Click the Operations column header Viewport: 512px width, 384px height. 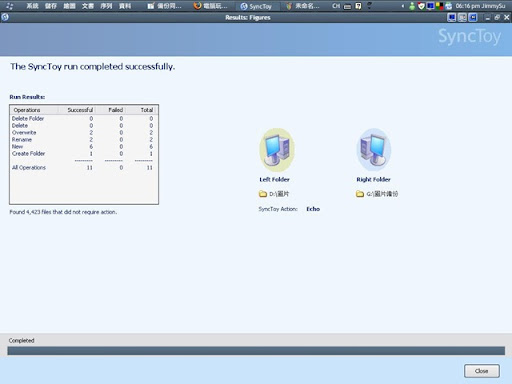[x=34, y=110]
